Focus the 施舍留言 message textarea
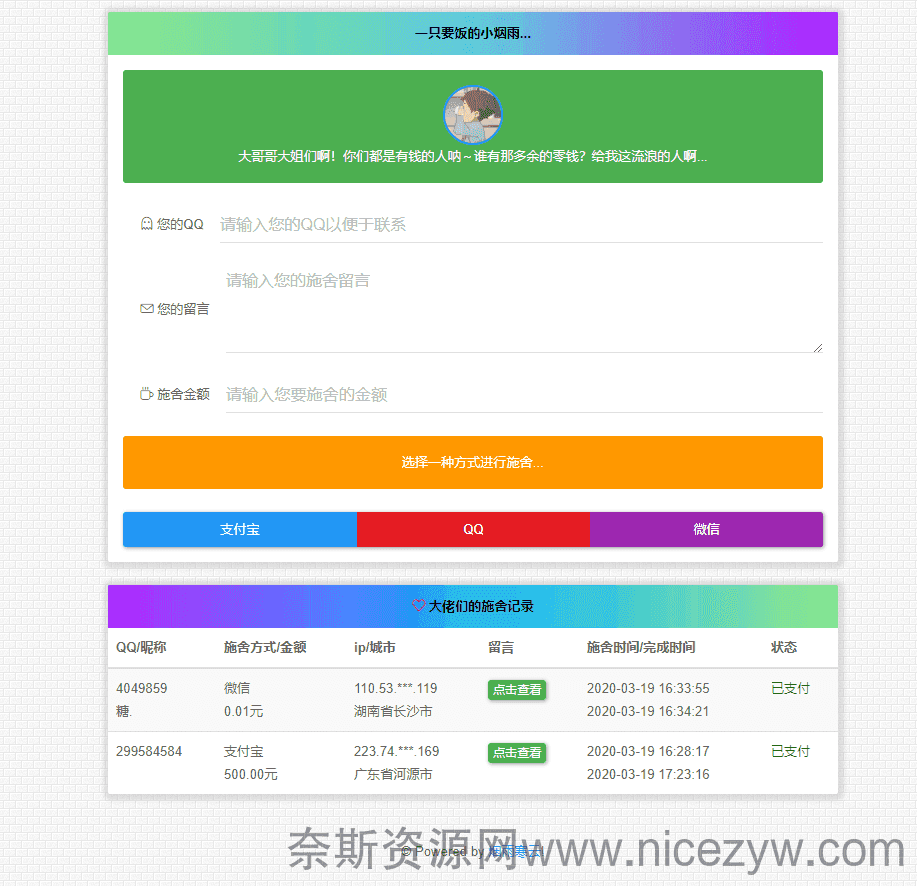 524,308
